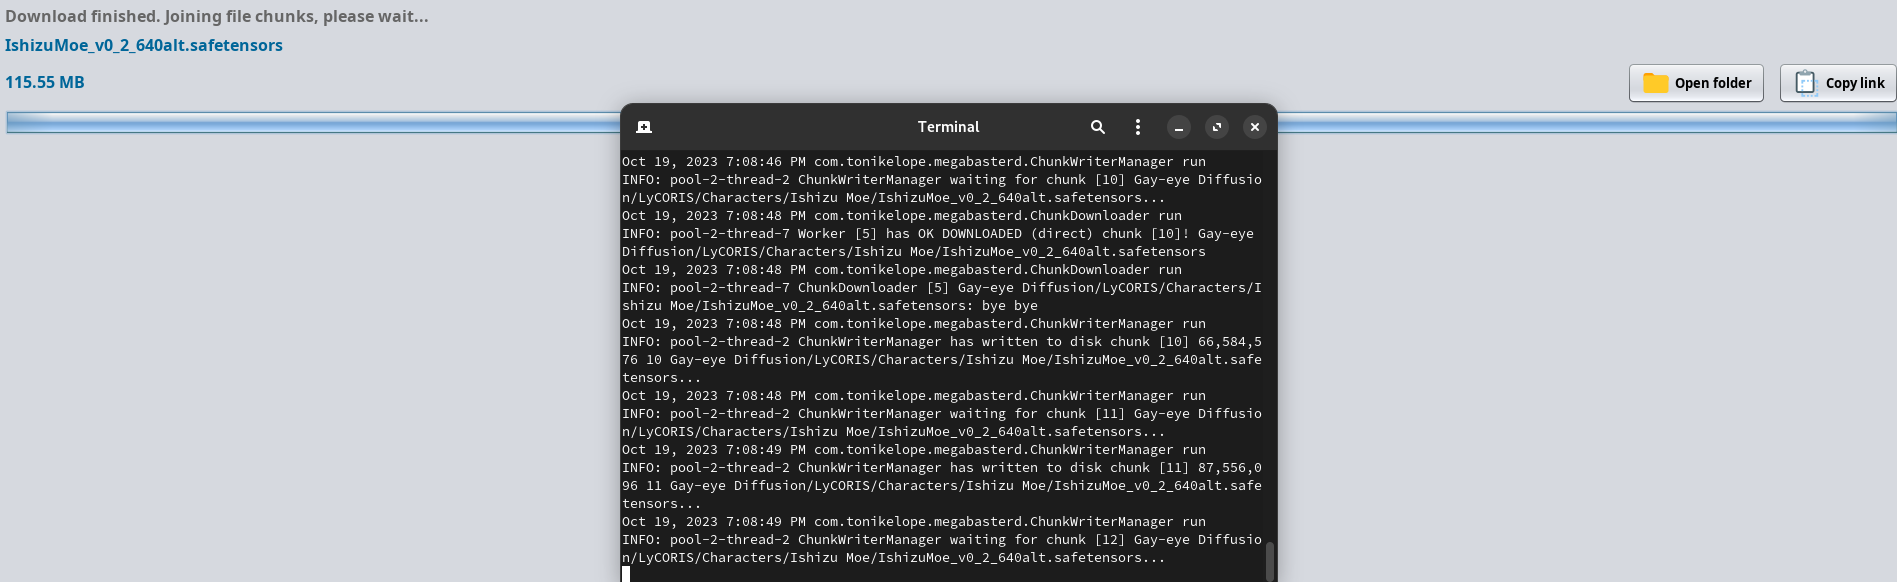The height and width of the screenshot is (582, 1897).
Task: Click the blinking terminal cursor
Action: [x=627, y=572]
